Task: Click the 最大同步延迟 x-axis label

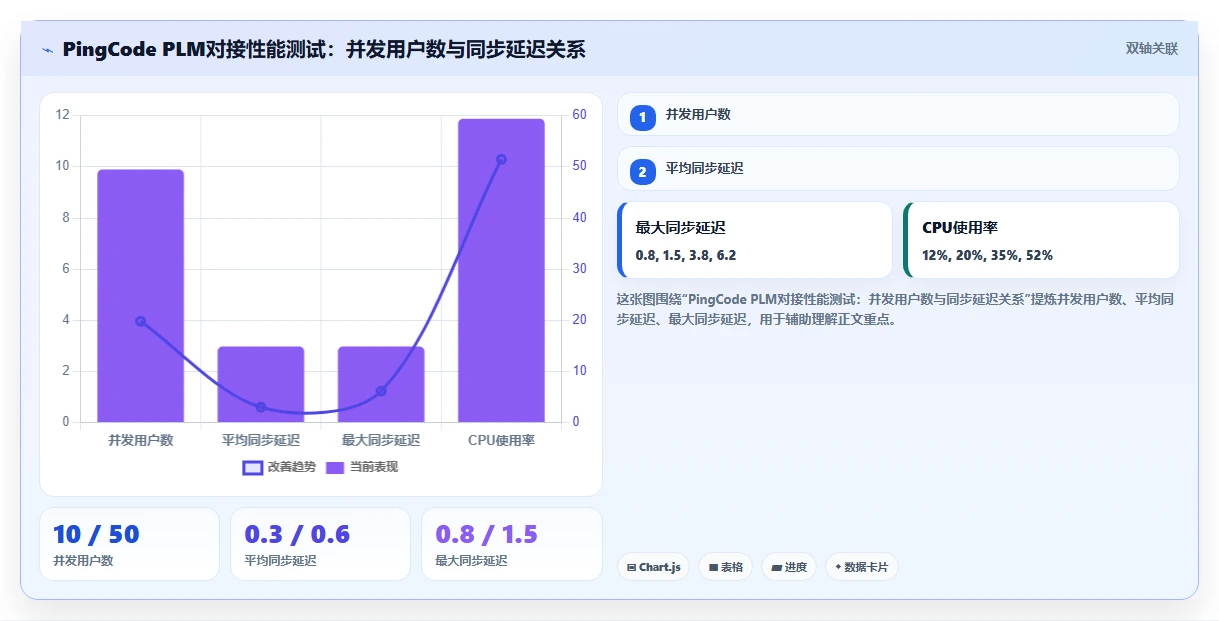Action: (x=381, y=440)
